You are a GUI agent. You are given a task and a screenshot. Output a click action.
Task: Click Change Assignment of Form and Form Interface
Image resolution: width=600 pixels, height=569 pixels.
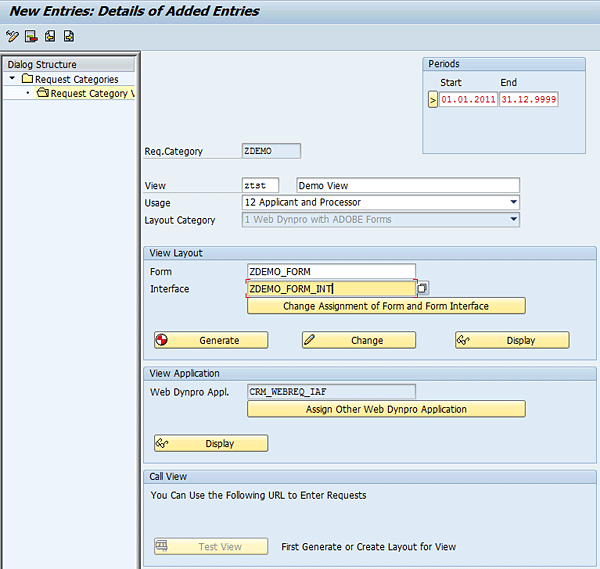click(x=386, y=306)
